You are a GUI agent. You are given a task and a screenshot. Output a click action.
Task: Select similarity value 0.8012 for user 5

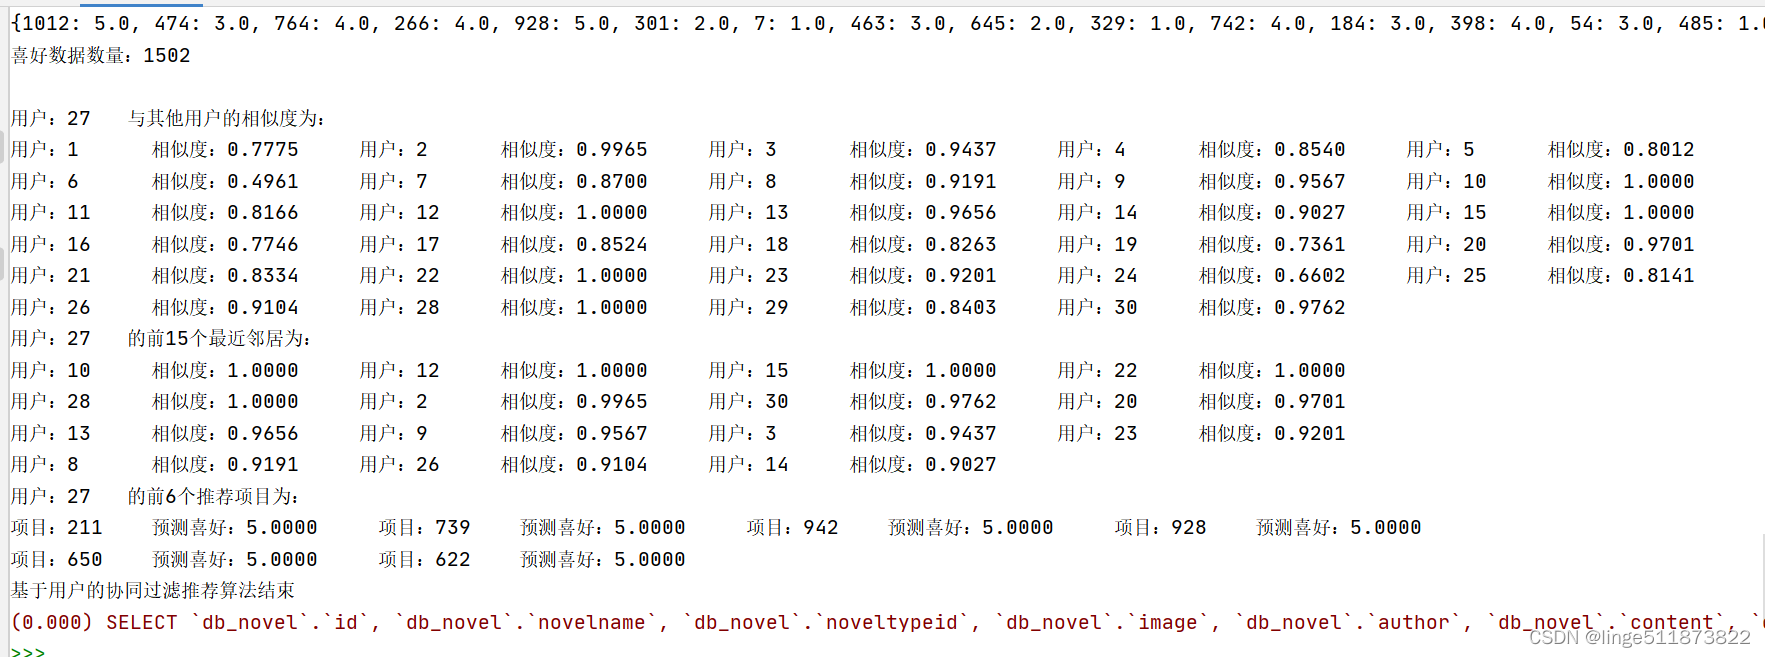1658,150
